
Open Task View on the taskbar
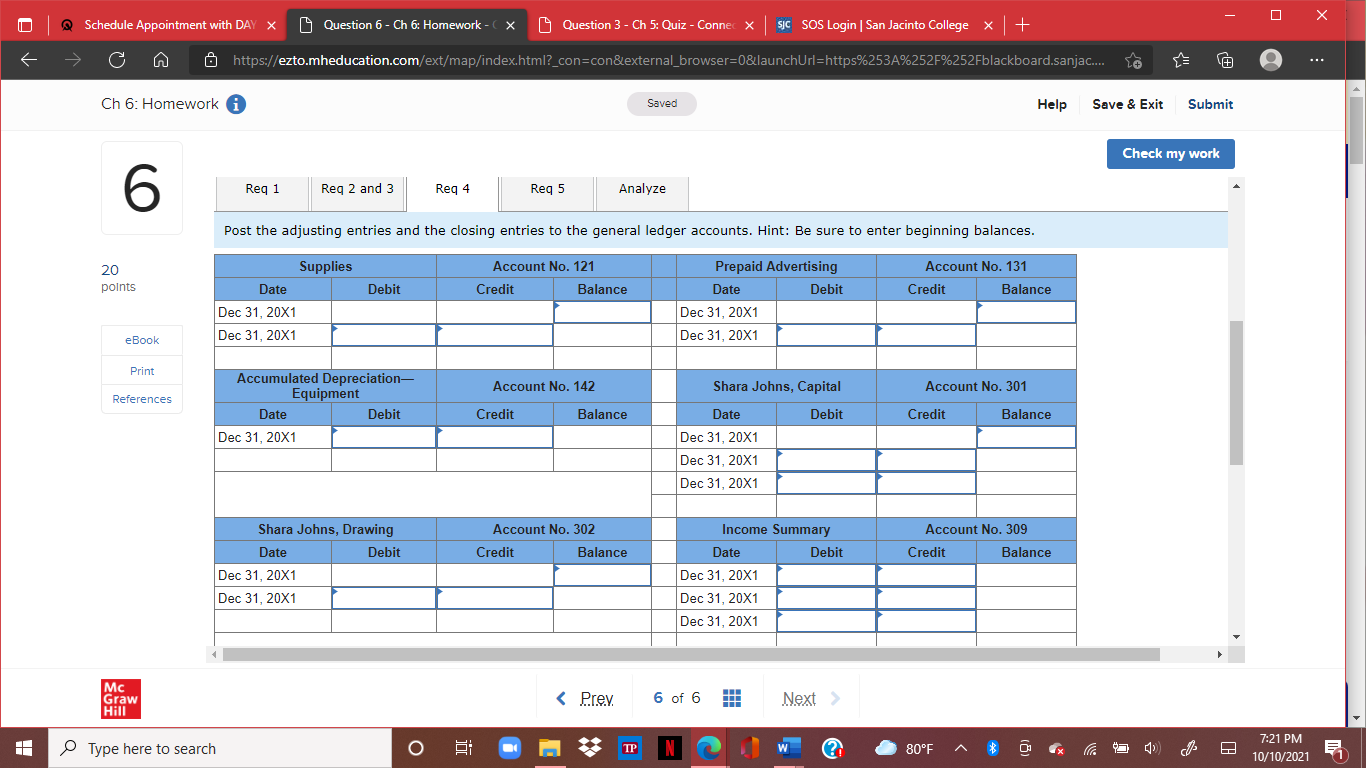point(463,748)
